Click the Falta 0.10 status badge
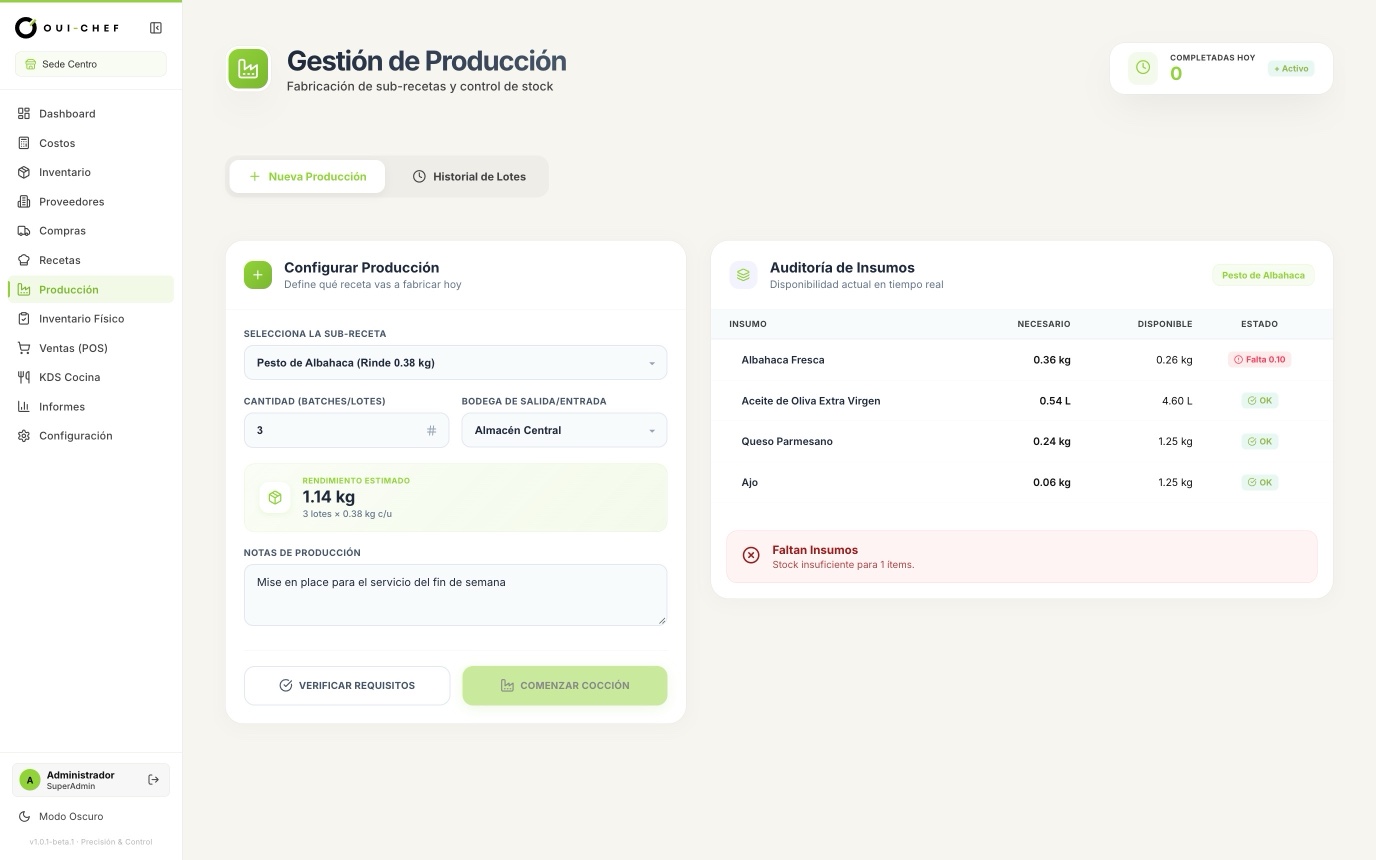This screenshot has height=860, width=1376. pyautogui.click(x=1259, y=359)
